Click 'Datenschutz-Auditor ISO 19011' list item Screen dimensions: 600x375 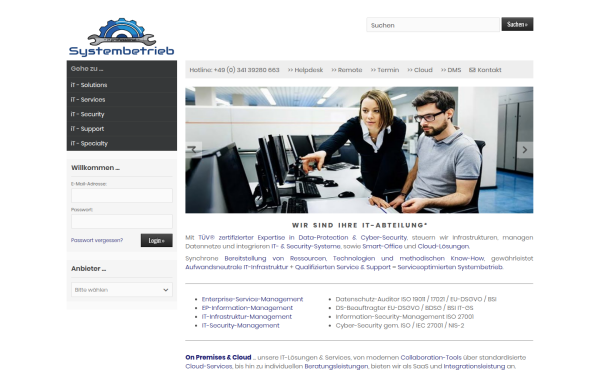[416, 299]
